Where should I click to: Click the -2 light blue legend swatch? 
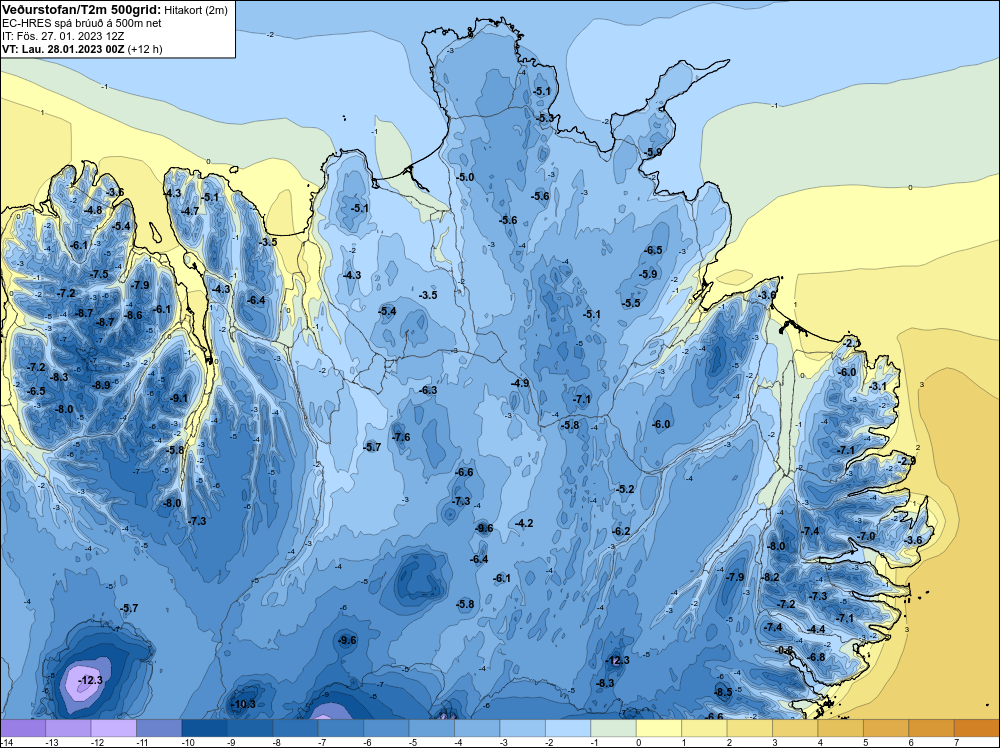568,728
